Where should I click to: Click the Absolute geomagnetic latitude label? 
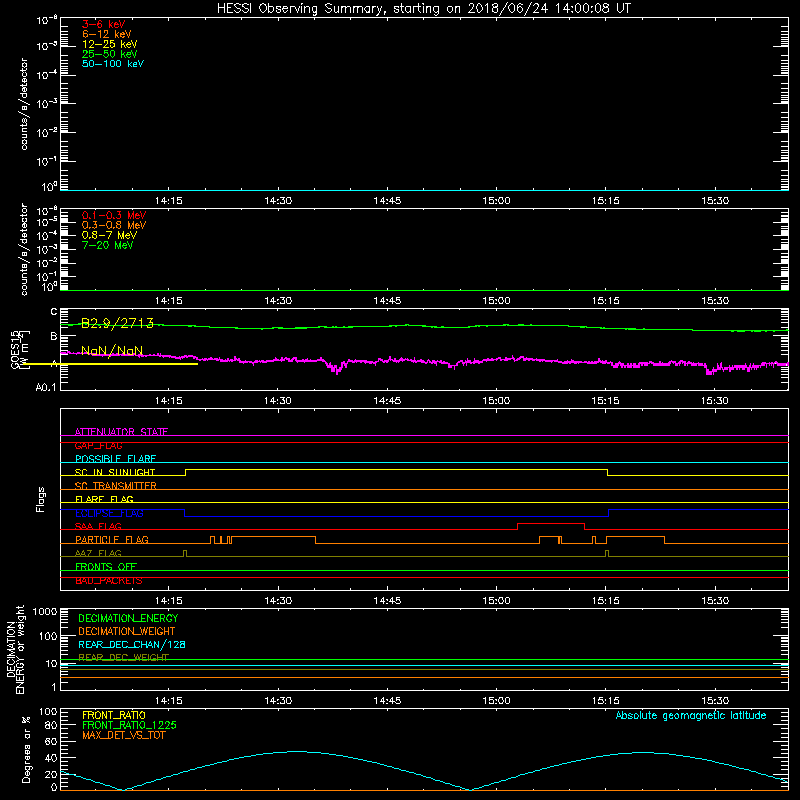click(691, 715)
